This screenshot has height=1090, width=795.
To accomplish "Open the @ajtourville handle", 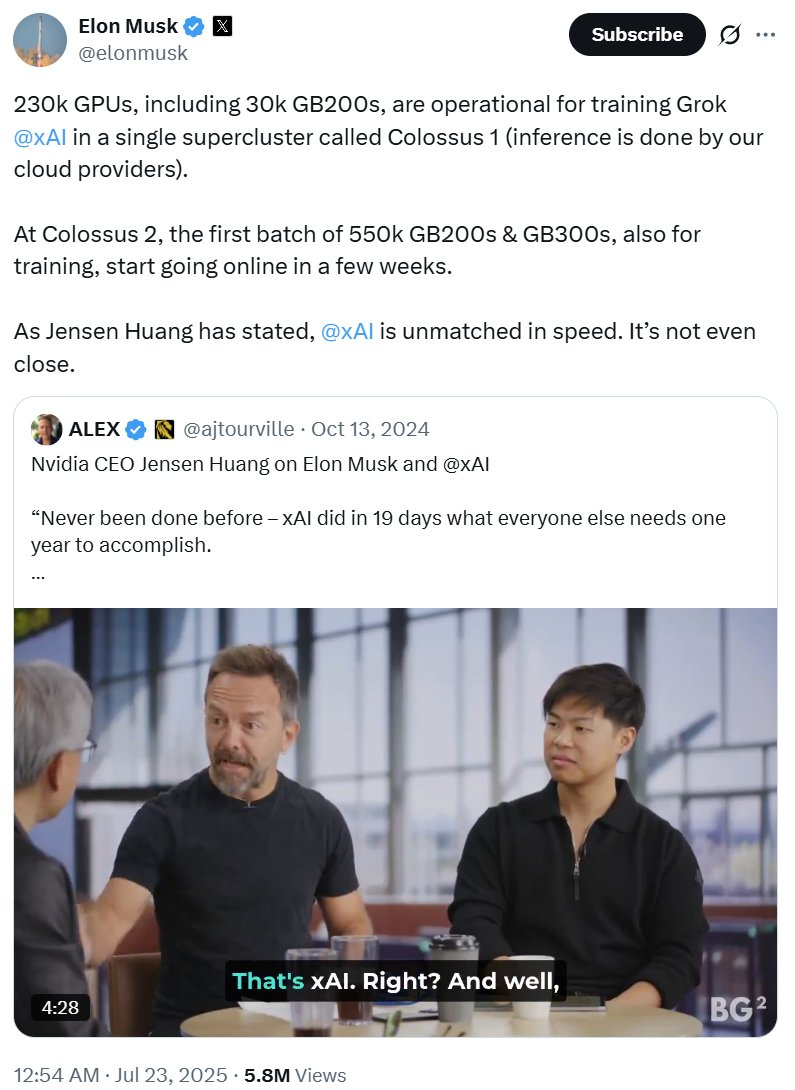I will [238, 430].
